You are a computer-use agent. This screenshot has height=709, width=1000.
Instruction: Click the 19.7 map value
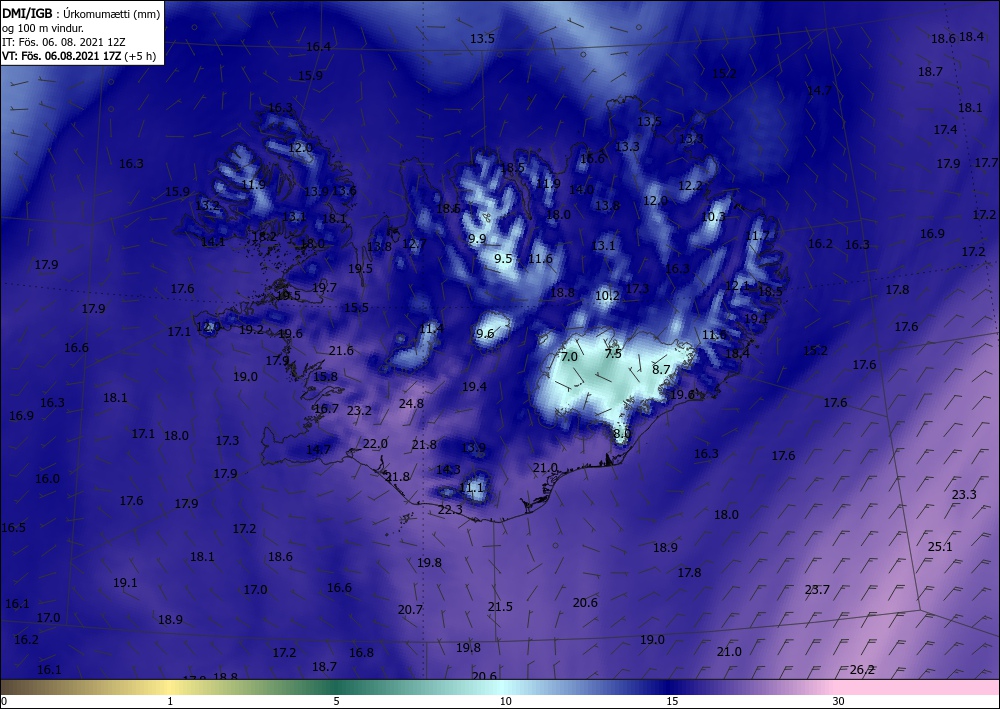click(x=324, y=288)
